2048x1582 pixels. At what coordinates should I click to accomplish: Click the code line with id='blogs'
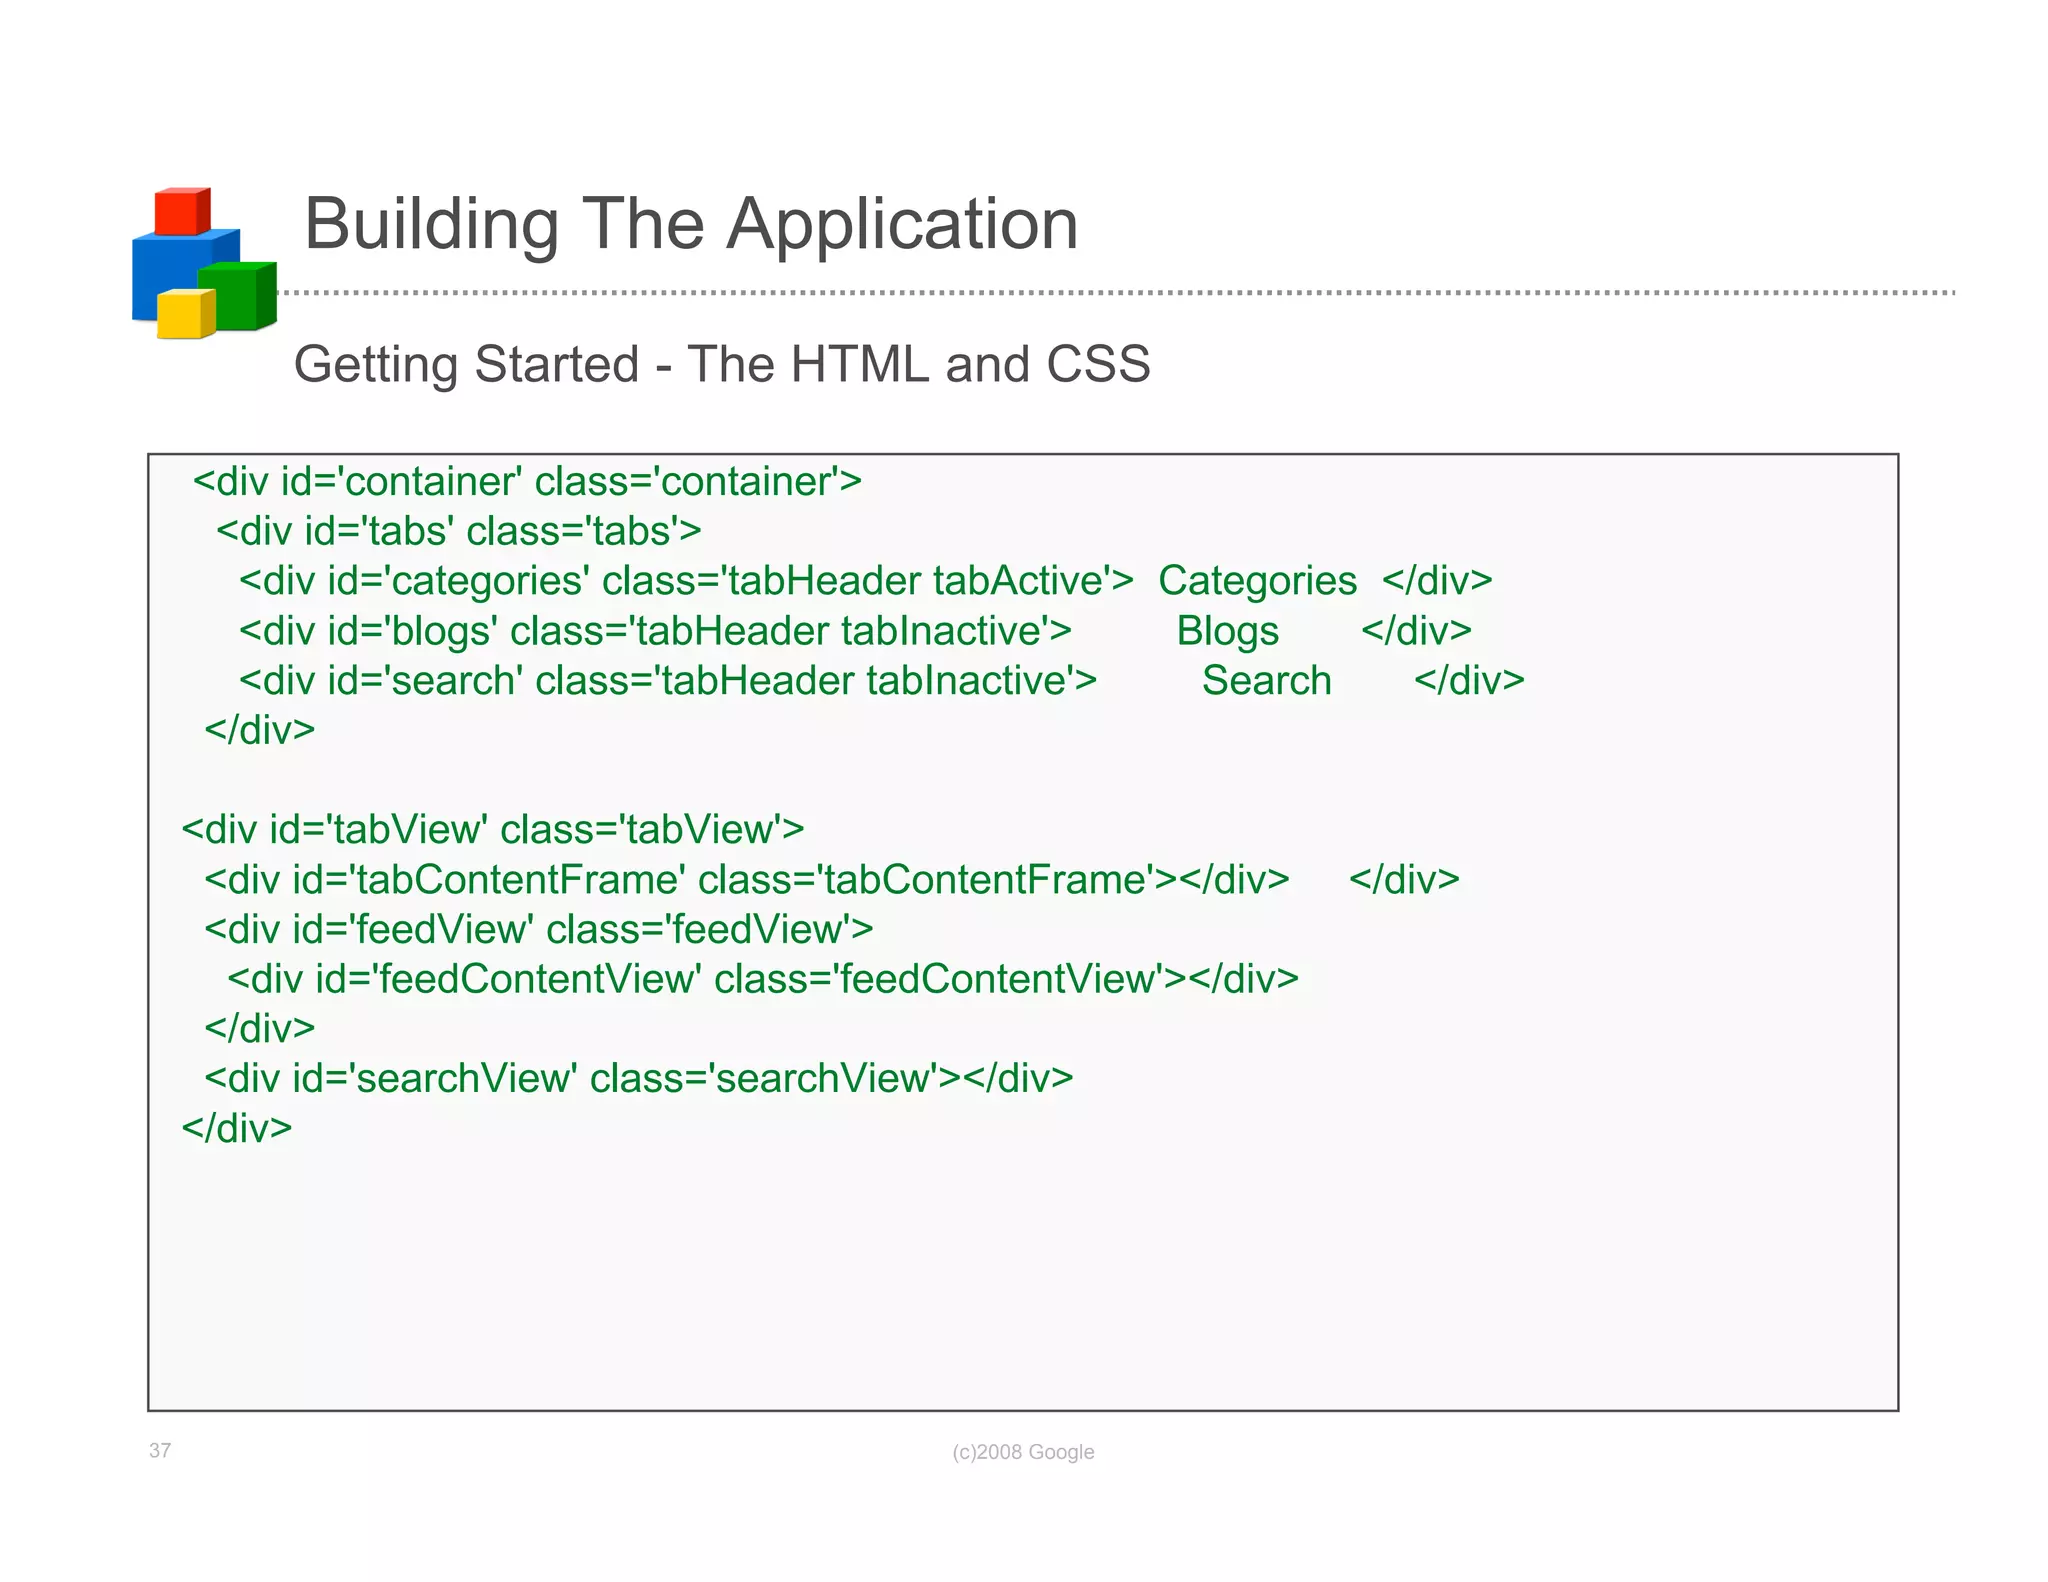click(x=855, y=631)
